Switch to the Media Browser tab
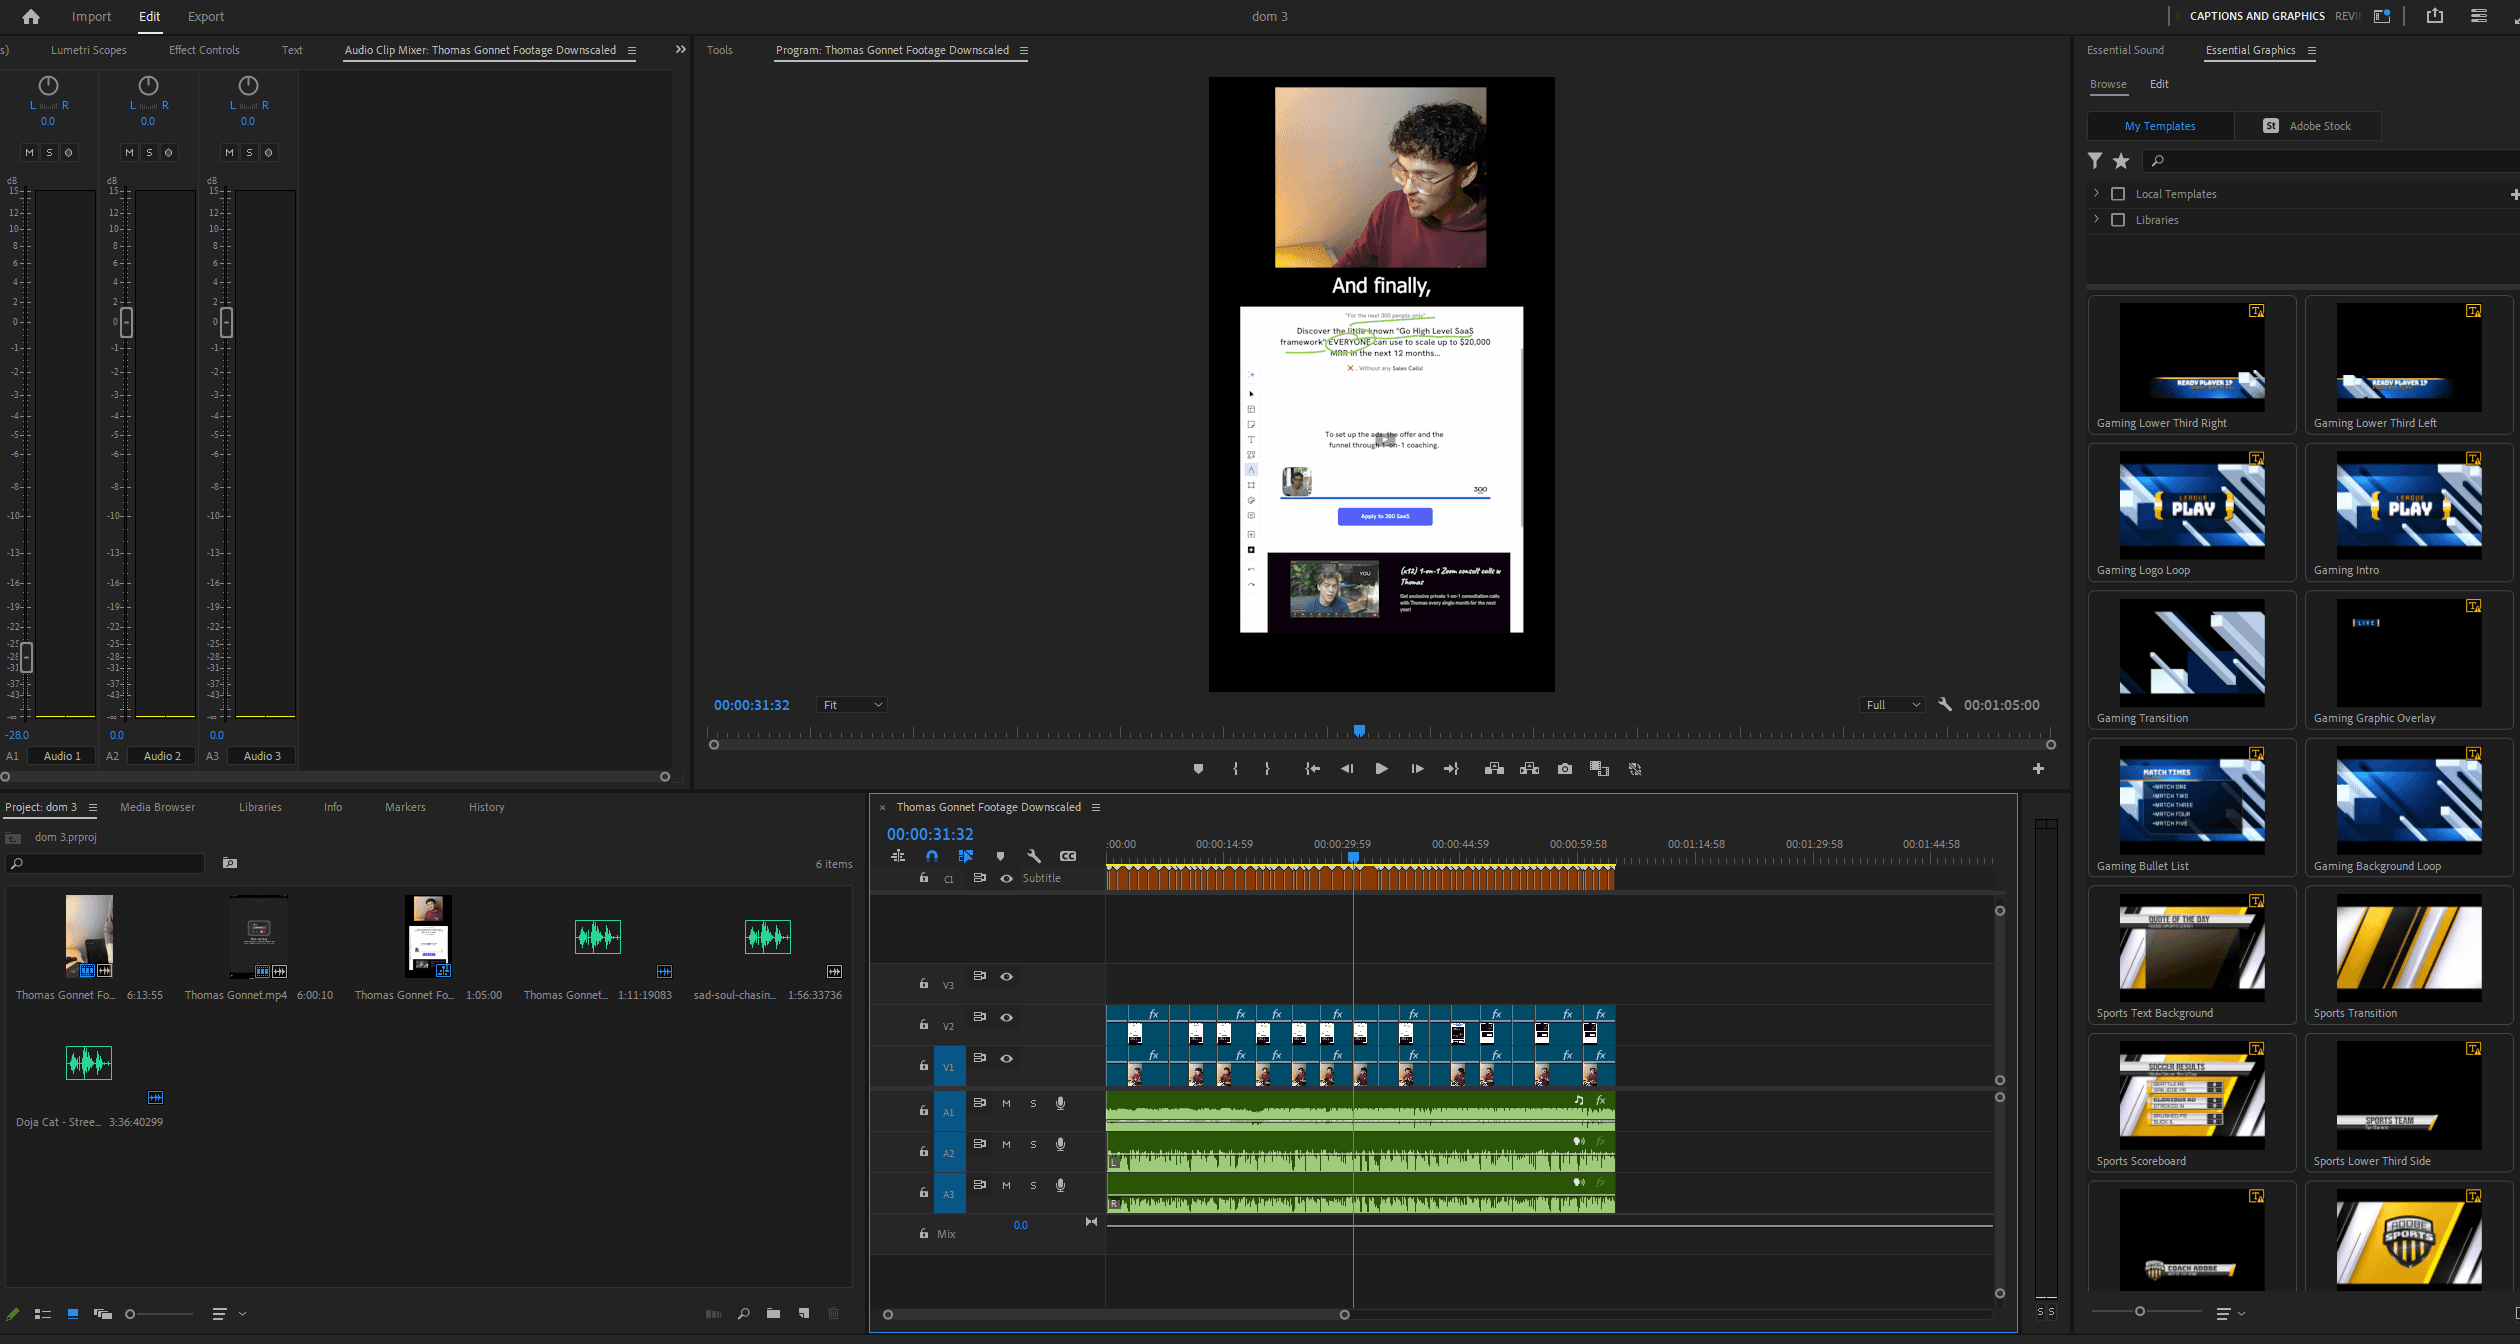The image size is (2520, 1344). pyautogui.click(x=157, y=807)
